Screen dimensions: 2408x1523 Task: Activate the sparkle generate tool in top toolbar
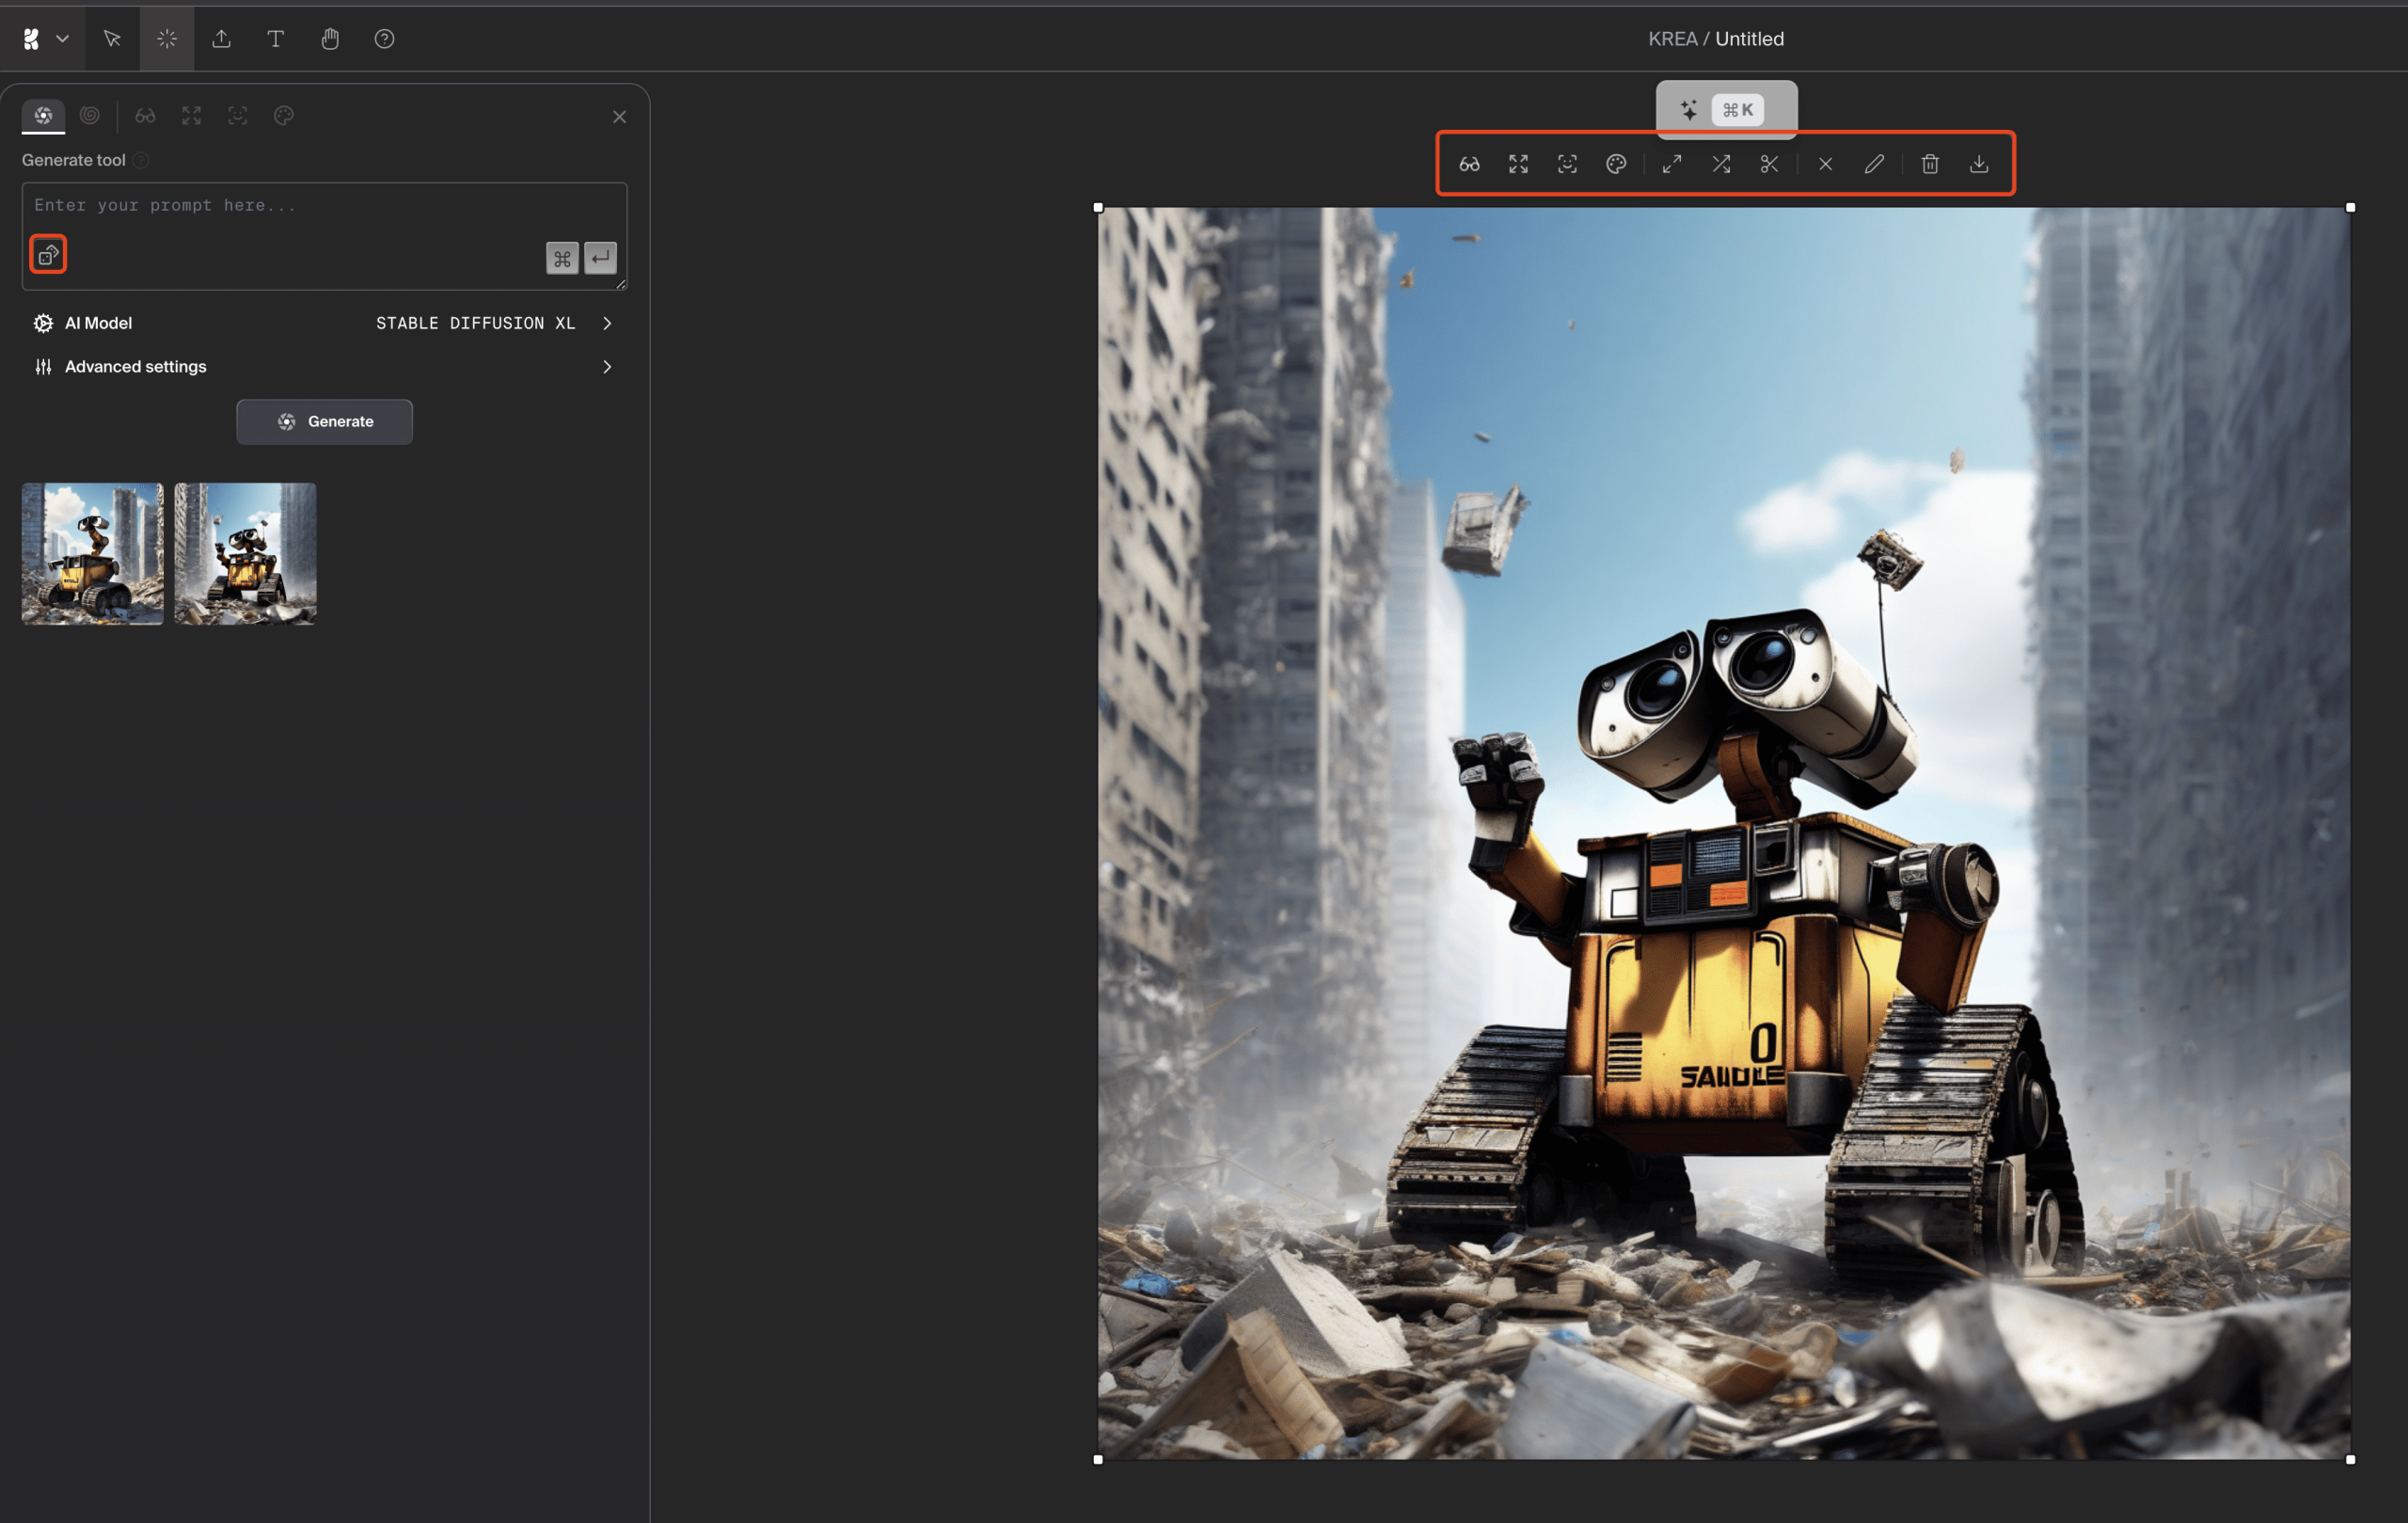tap(167, 39)
